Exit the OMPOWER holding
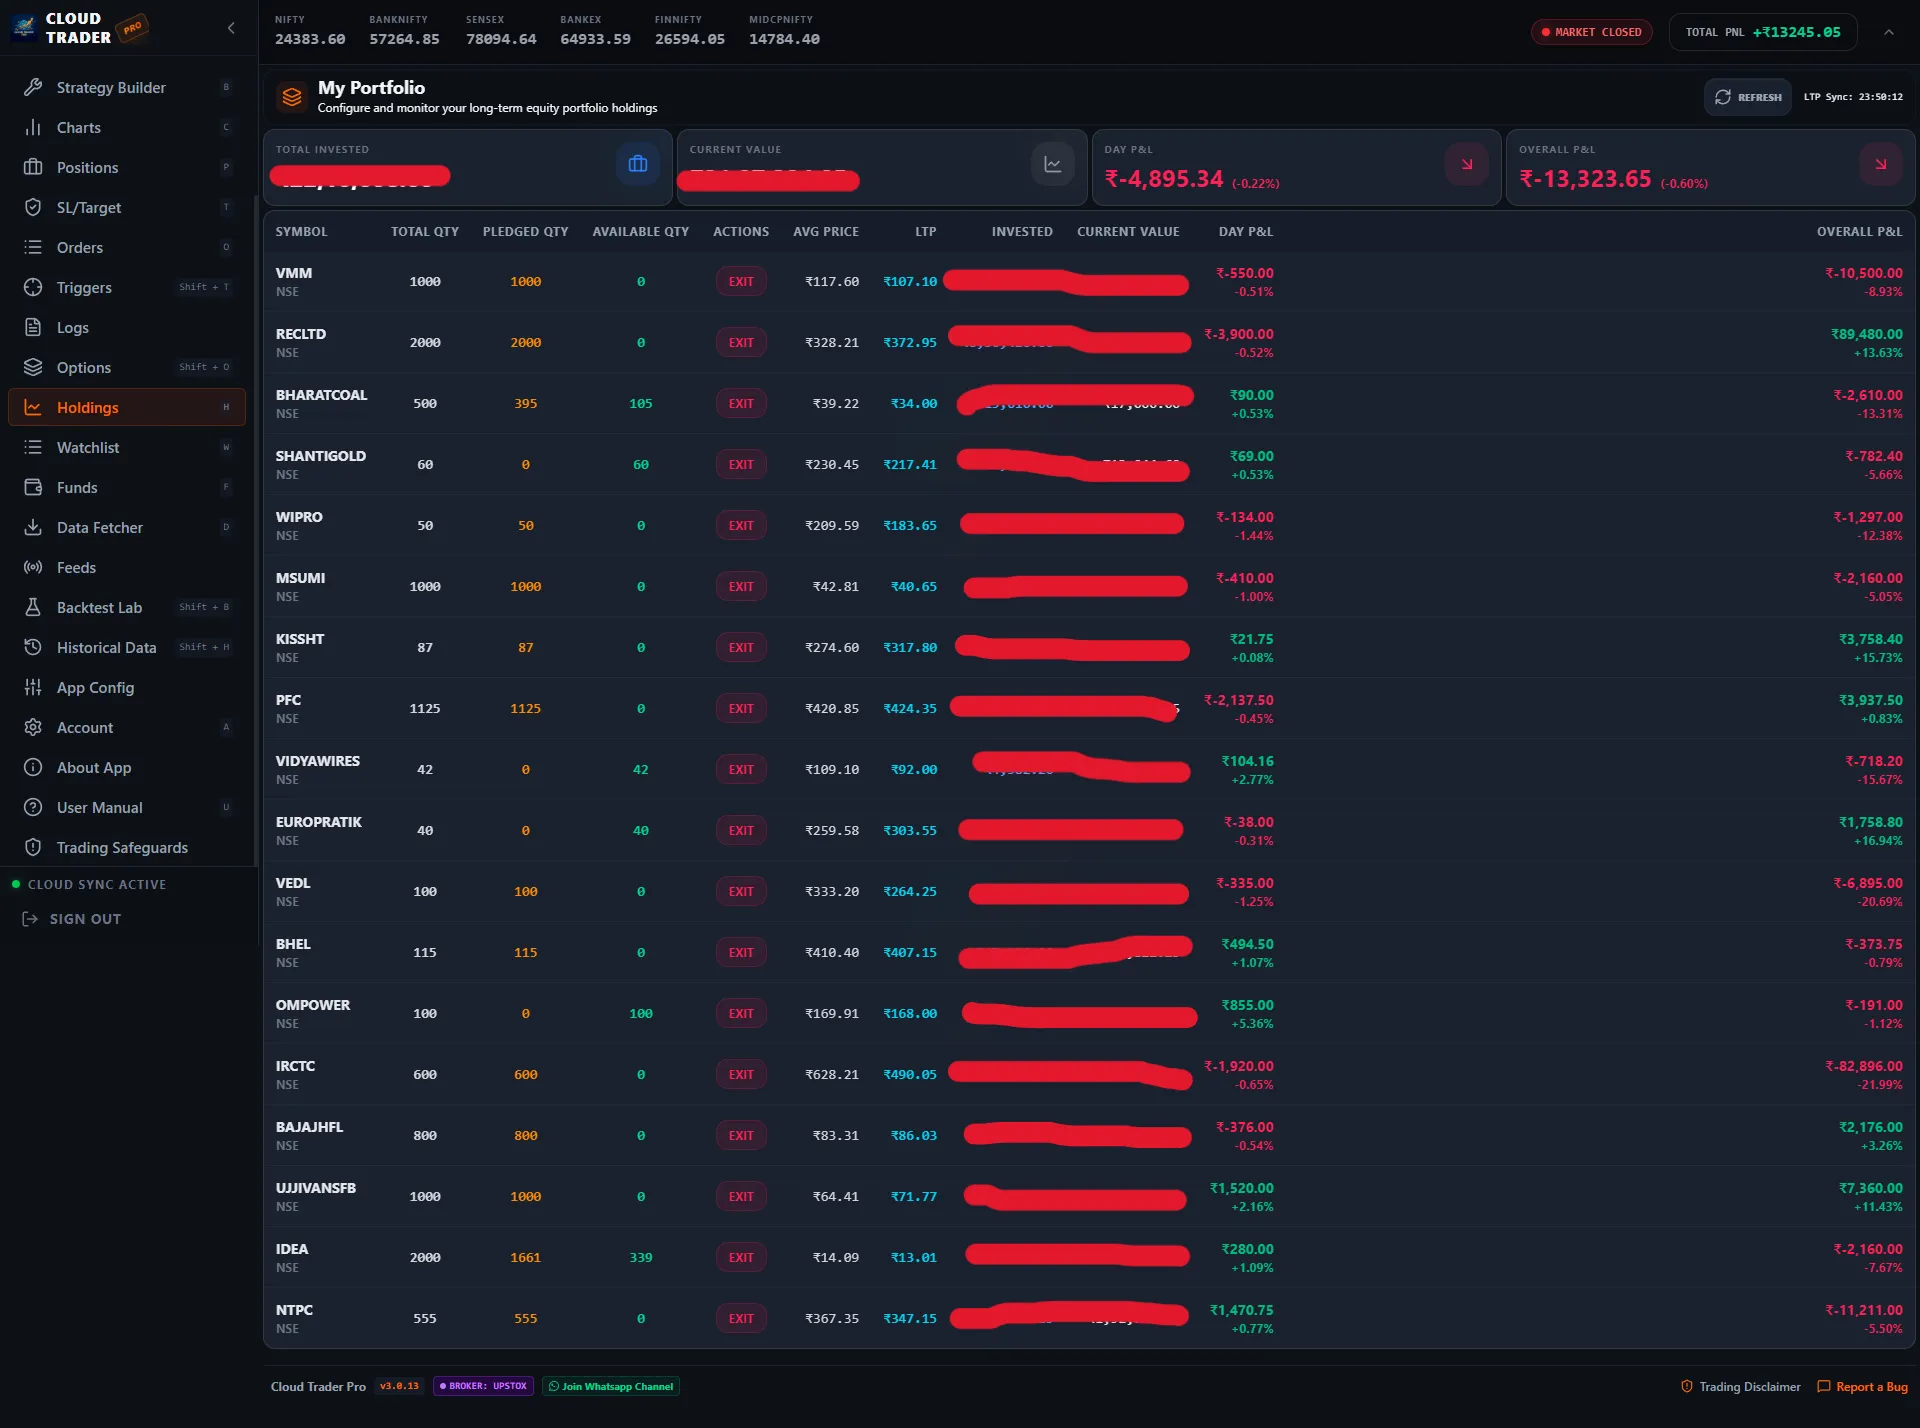Screen dimensions: 1920x1428 pos(741,1013)
